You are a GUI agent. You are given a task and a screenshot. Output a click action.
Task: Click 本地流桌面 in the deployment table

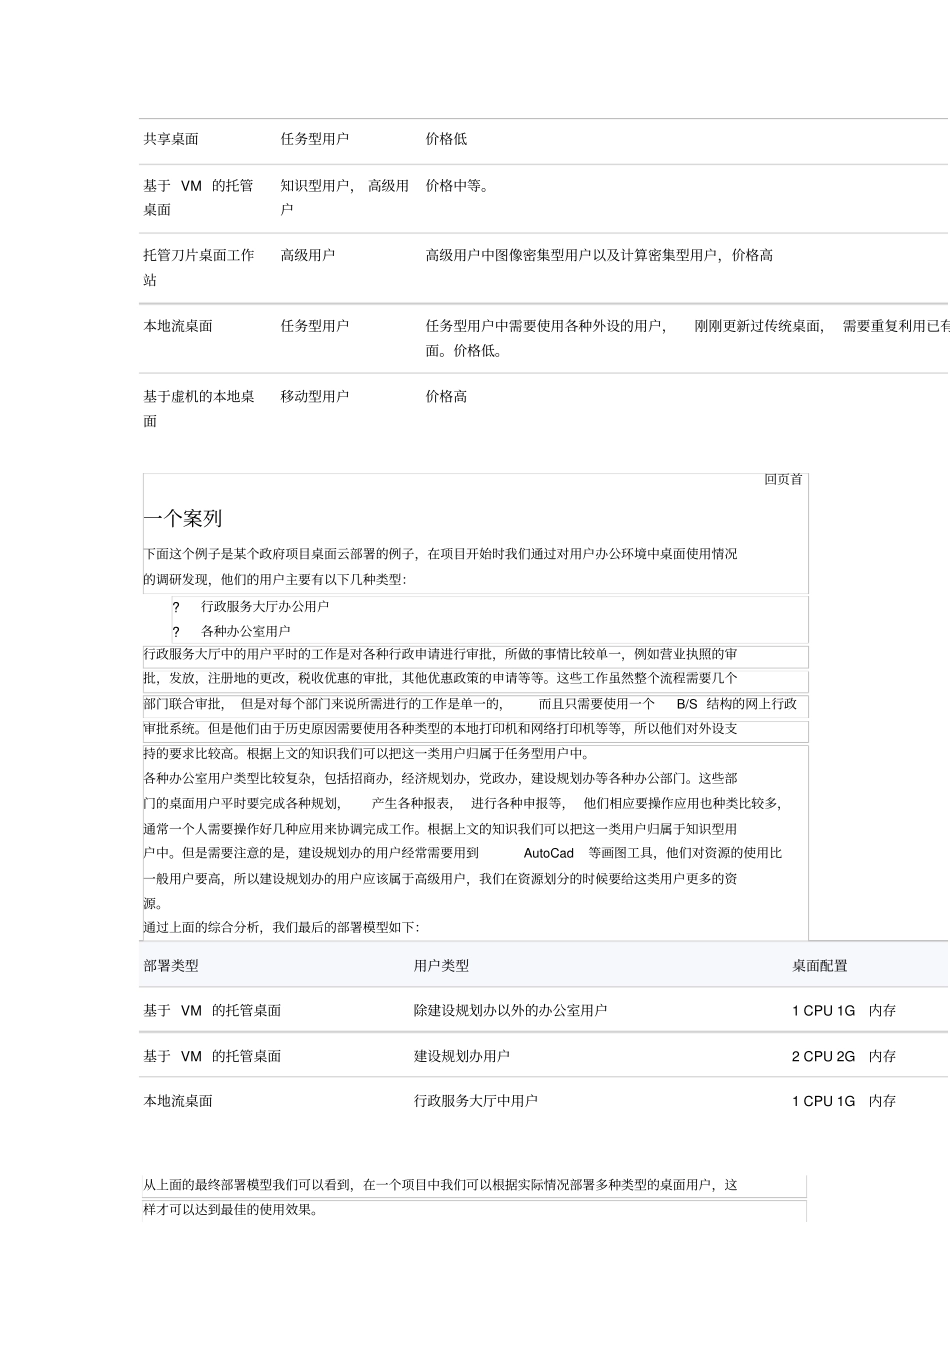tap(178, 1101)
